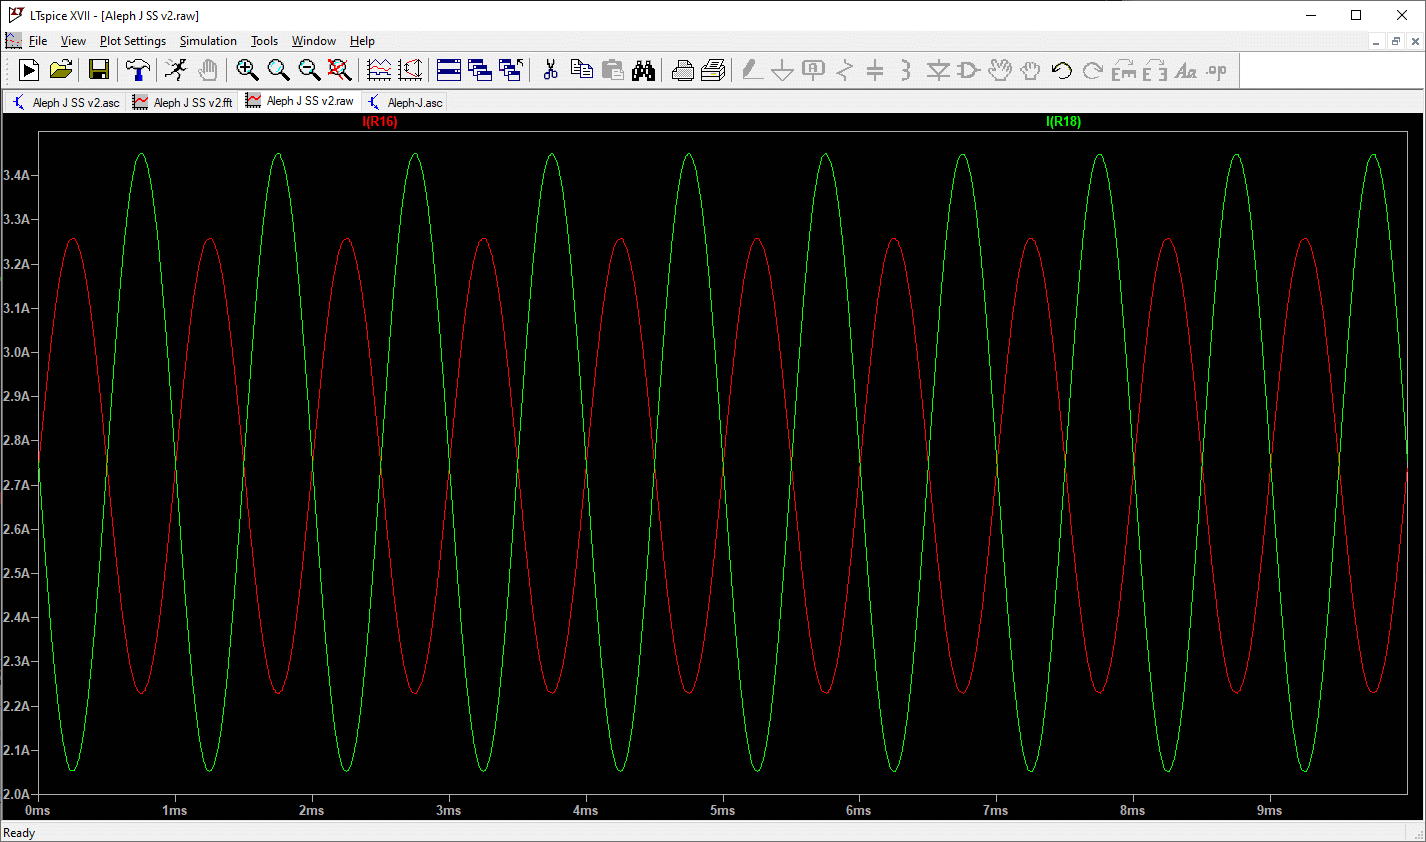Click the Redo arrow icon

pyautogui.click(x=1093, y=70)
